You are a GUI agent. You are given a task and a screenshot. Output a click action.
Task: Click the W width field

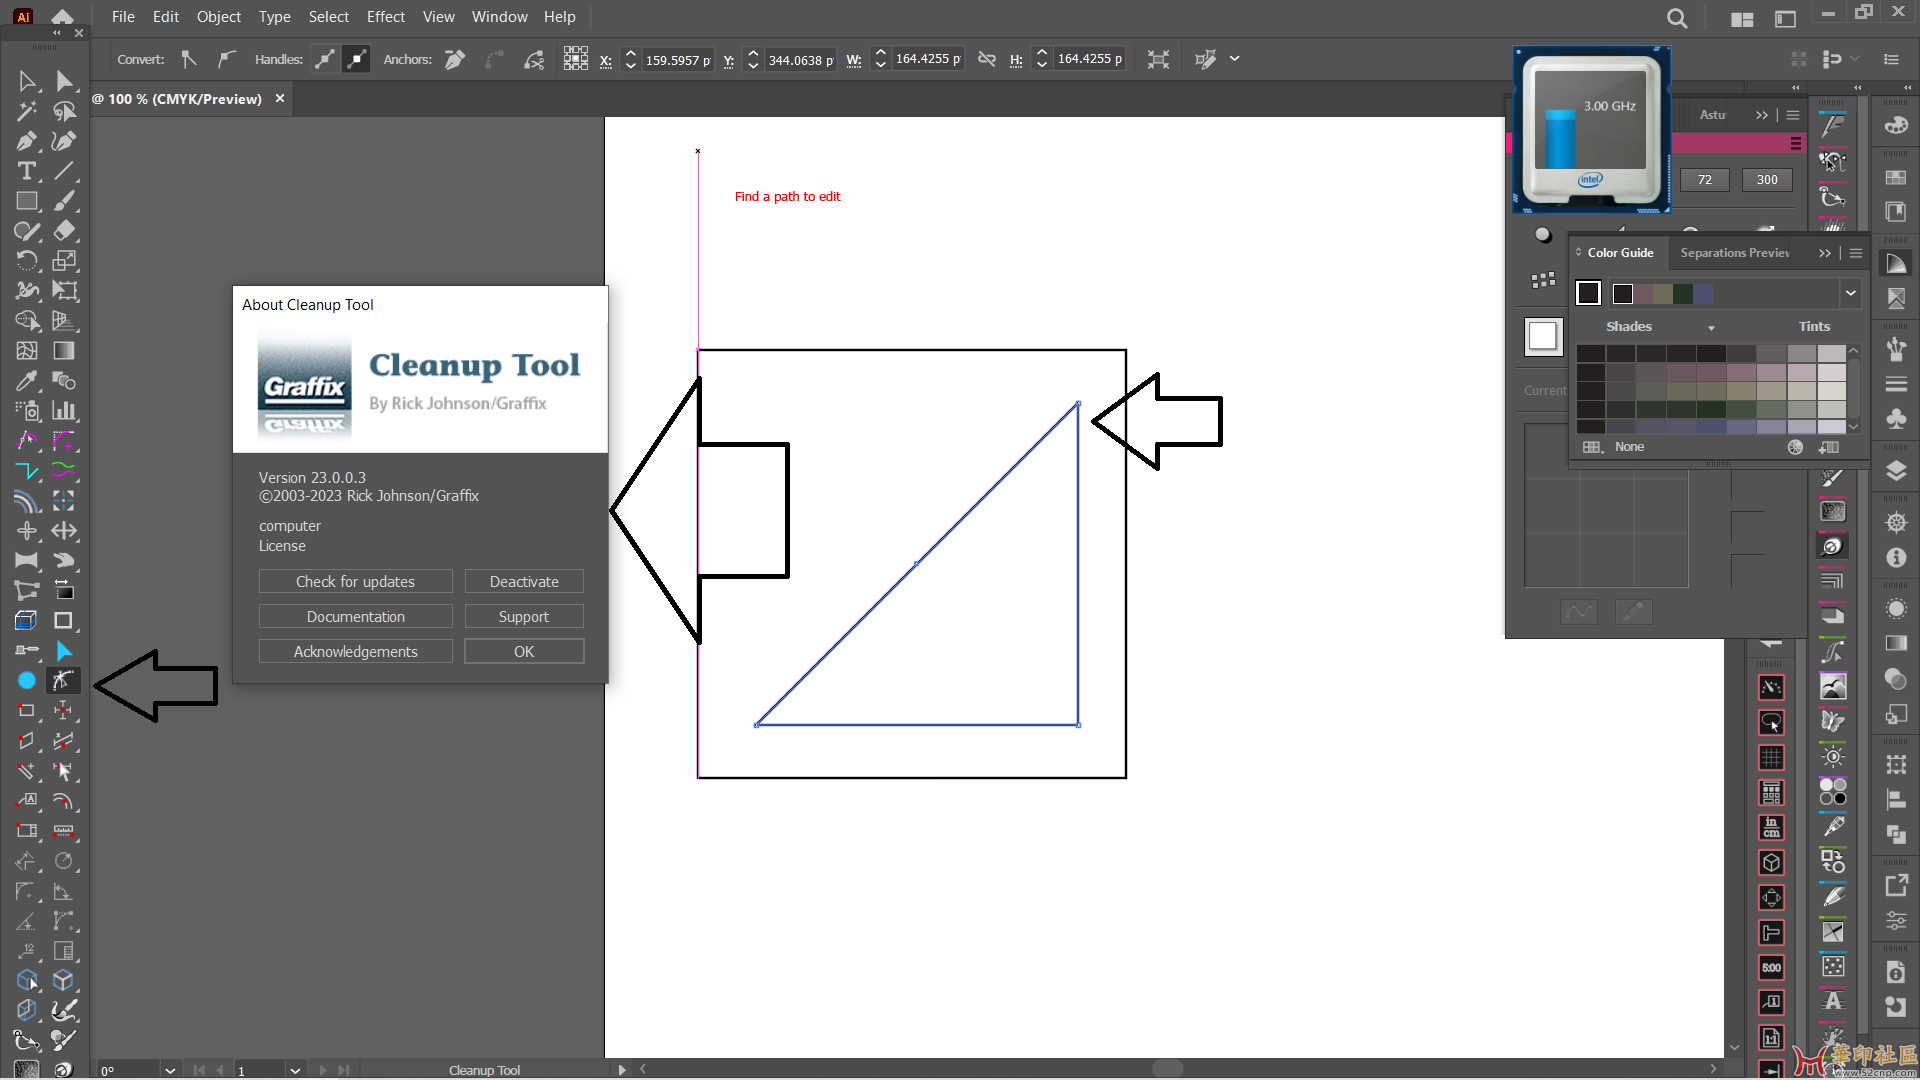927,59
